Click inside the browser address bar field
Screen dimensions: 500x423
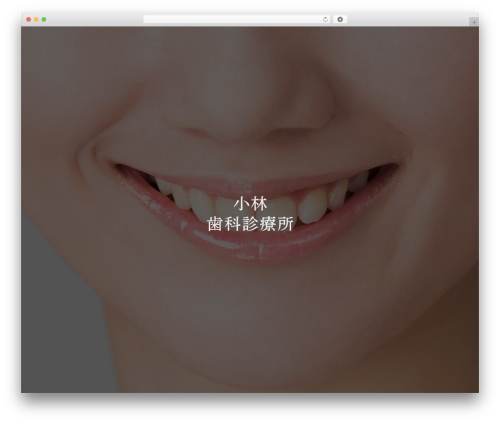[x=237, y=20]
